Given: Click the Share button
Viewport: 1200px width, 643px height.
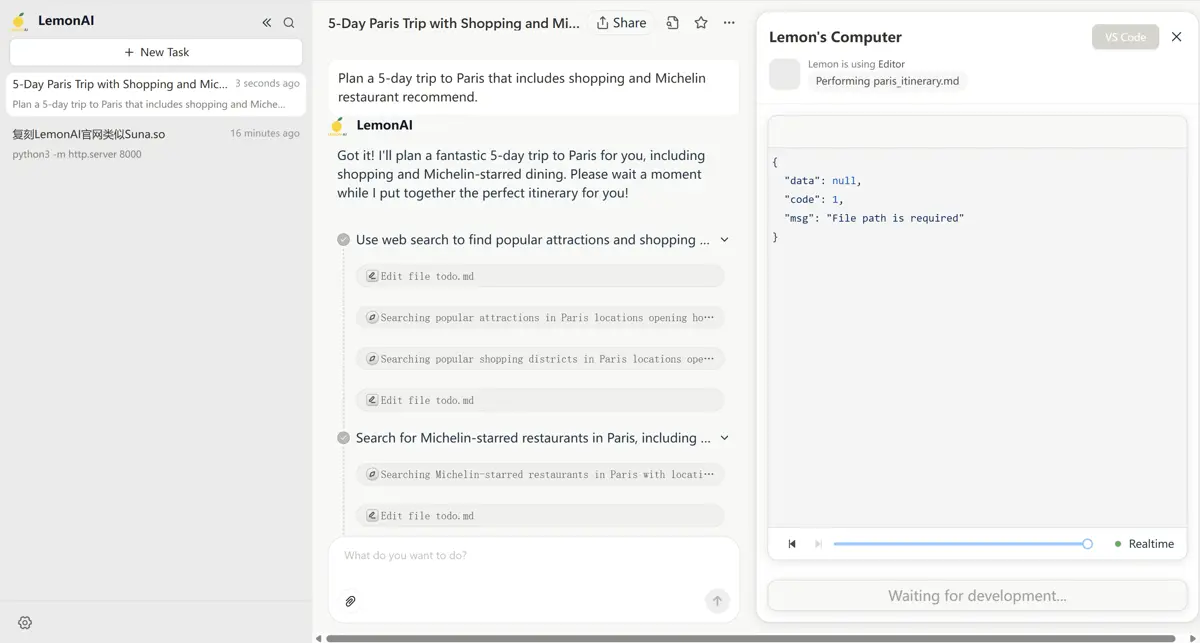Looking at the screenshot, I should click(621, 23).
